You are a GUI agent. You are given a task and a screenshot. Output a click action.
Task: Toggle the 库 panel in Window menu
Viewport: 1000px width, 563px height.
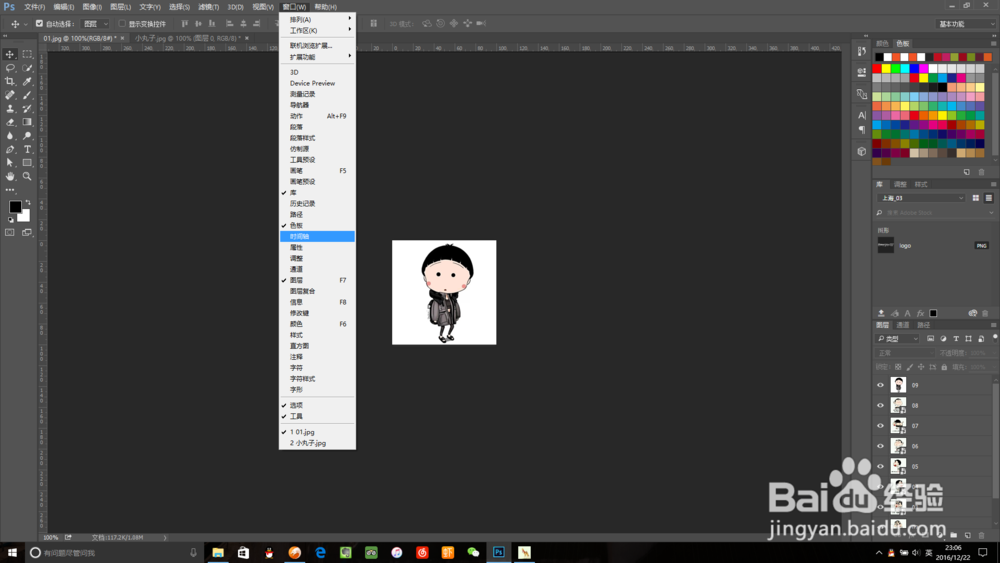317,193
